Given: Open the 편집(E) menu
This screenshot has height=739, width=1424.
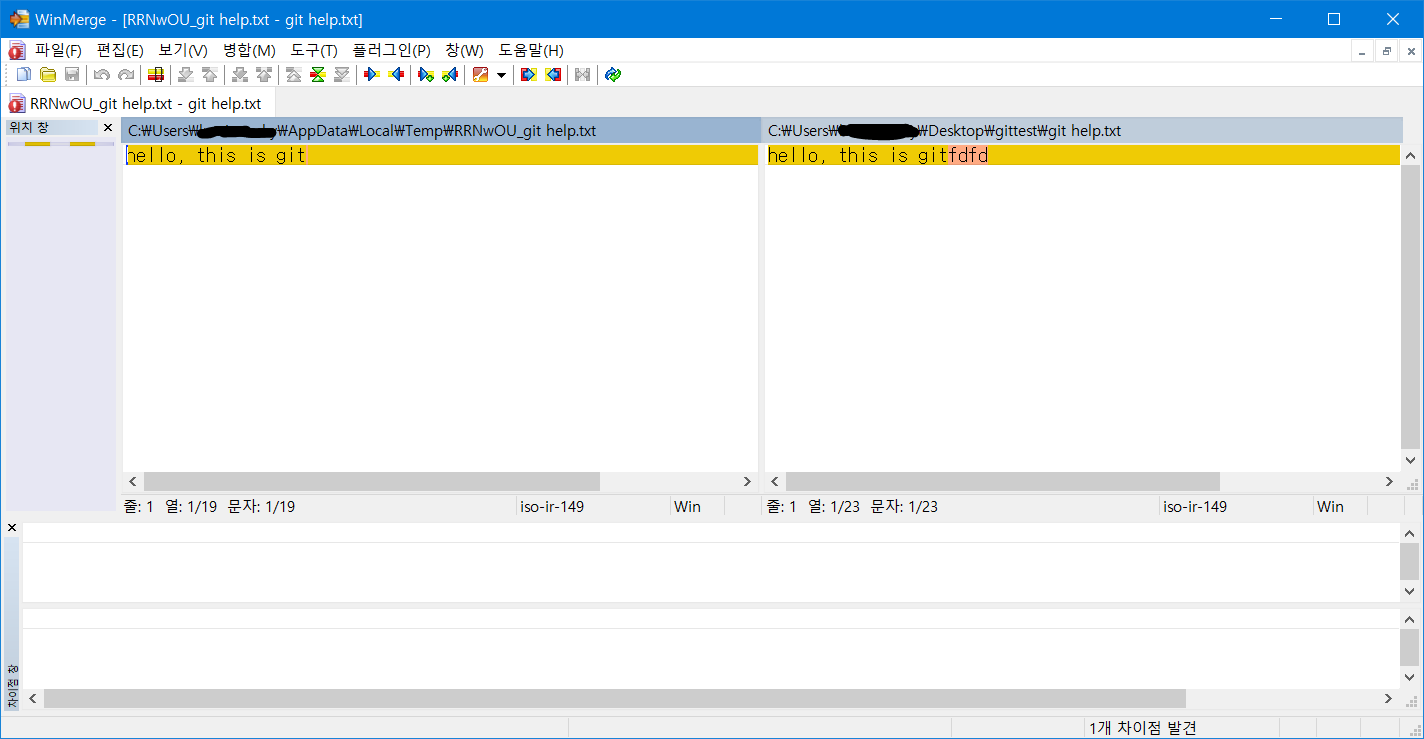Looking at the screenshot, I should [120, 50].
